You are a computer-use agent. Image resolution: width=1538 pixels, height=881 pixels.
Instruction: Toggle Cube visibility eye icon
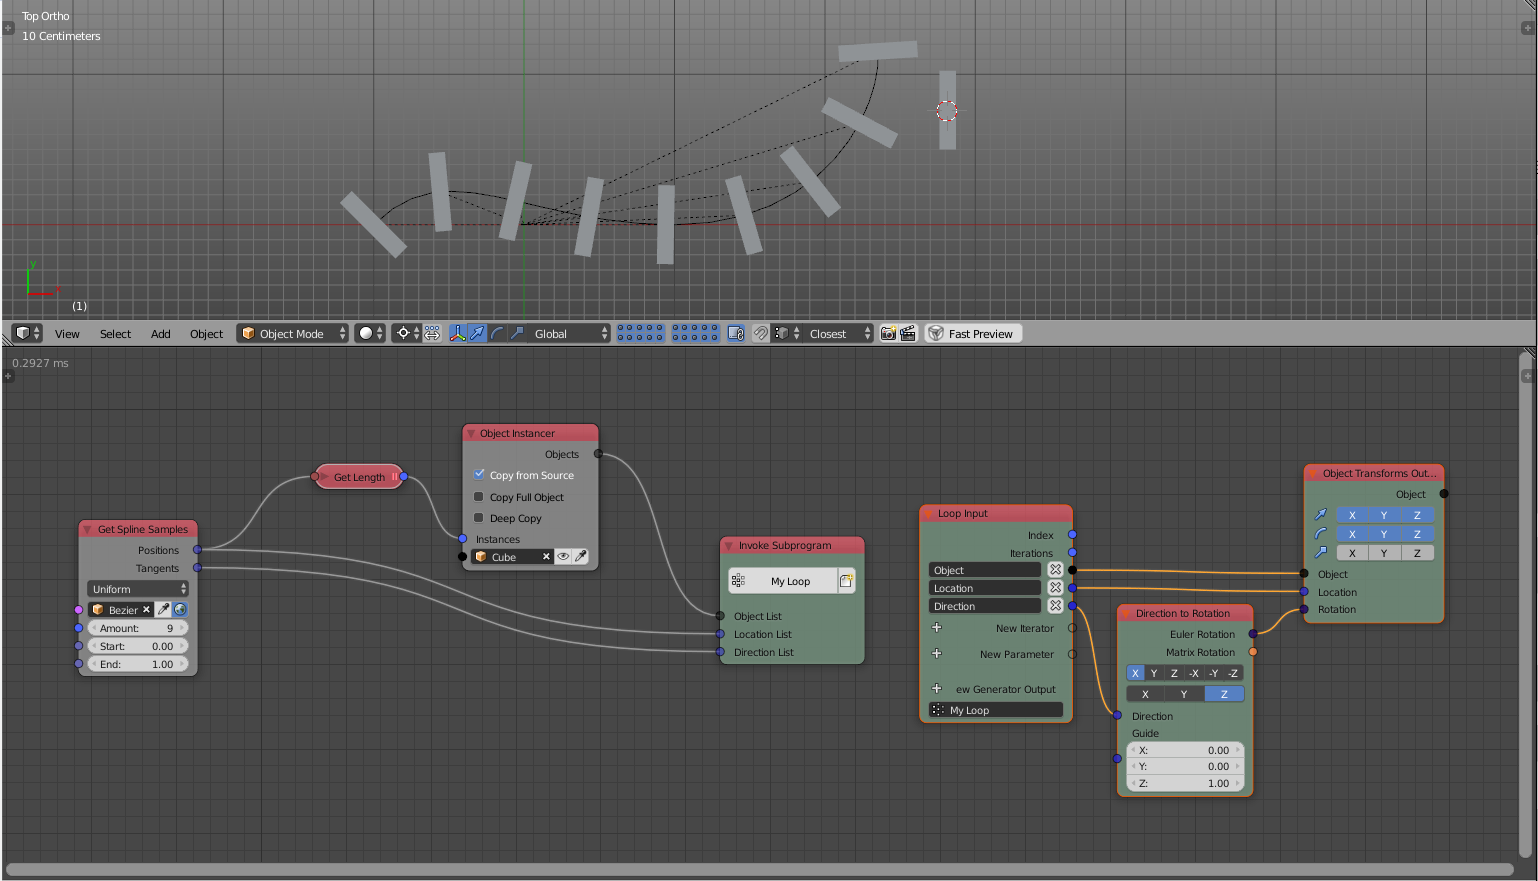tap(563, 557)
